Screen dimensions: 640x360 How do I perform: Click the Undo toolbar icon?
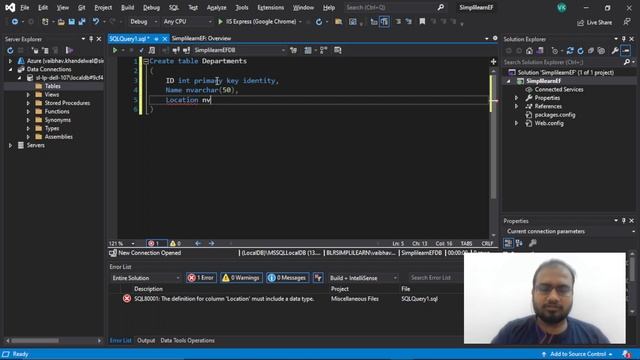click(96, 22)
